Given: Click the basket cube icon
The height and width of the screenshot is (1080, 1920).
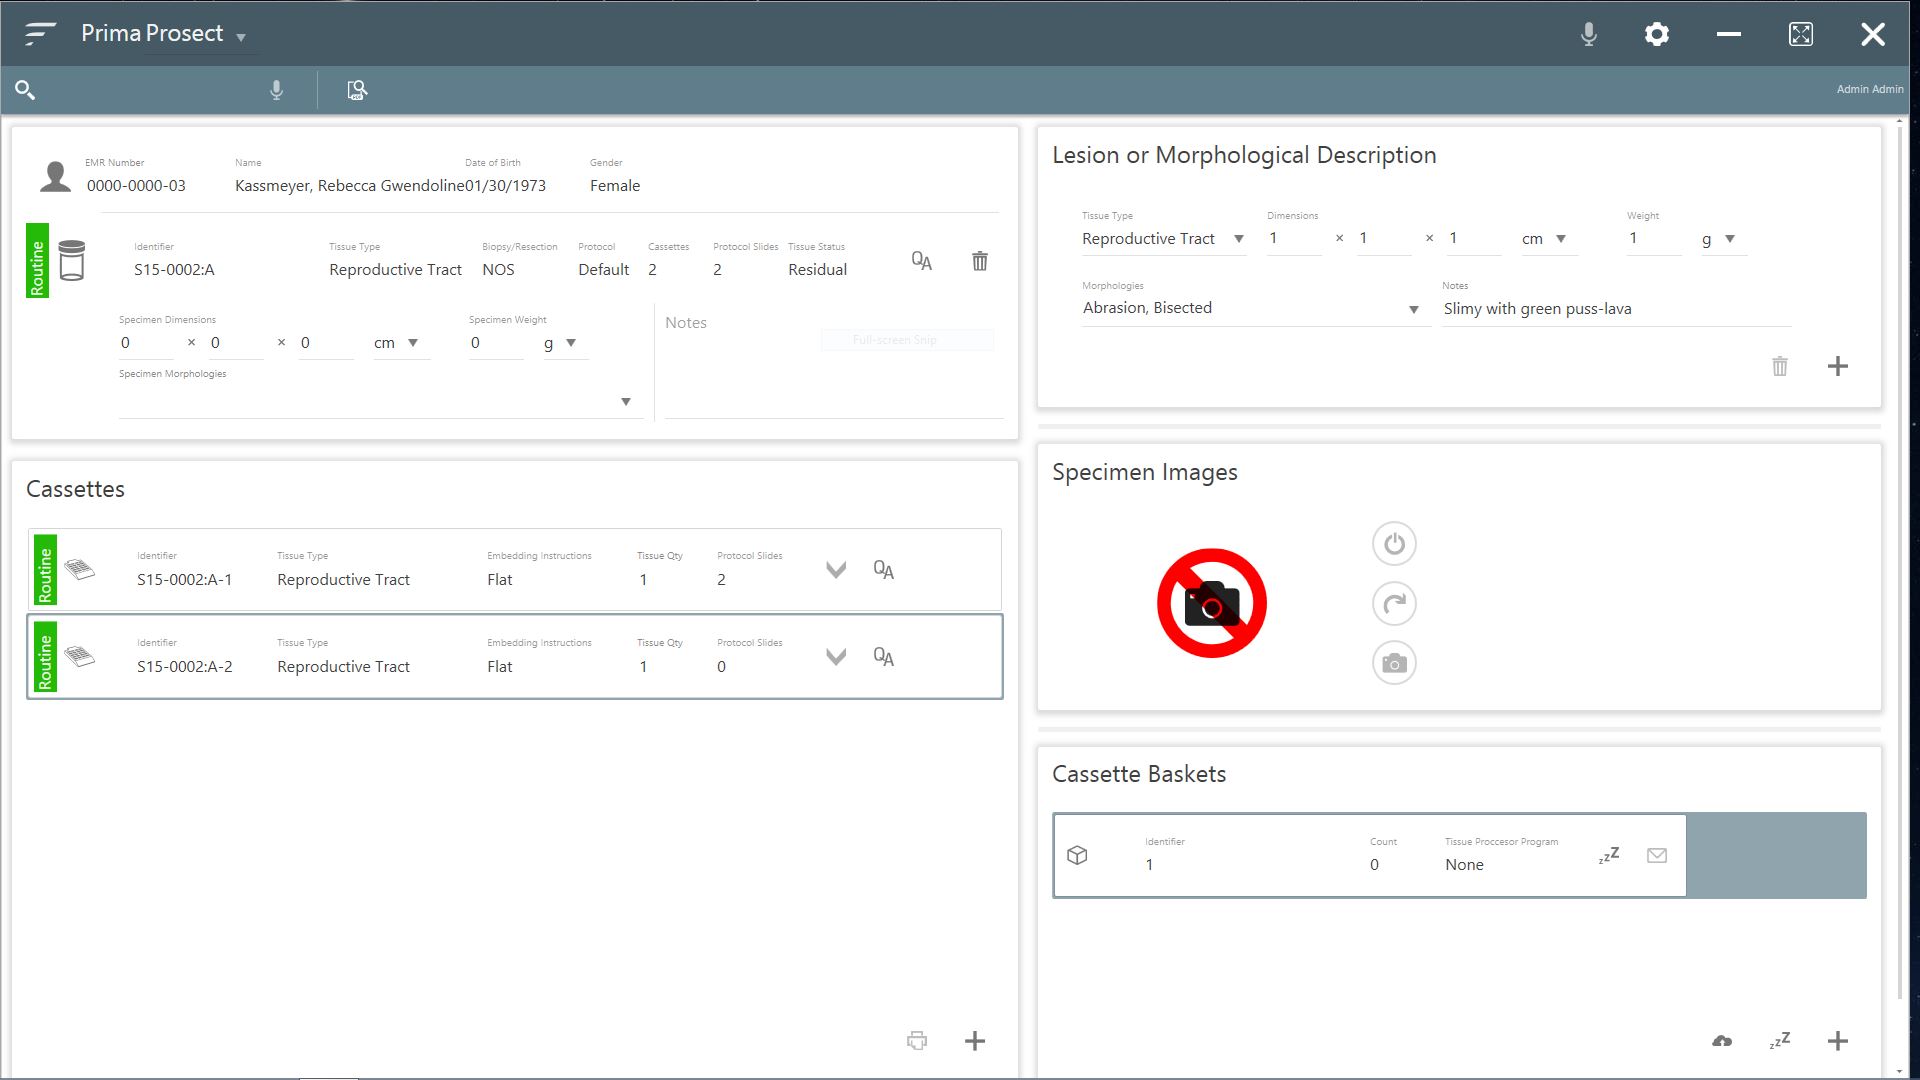Looking at the screenshot, I should point(1077,855).
